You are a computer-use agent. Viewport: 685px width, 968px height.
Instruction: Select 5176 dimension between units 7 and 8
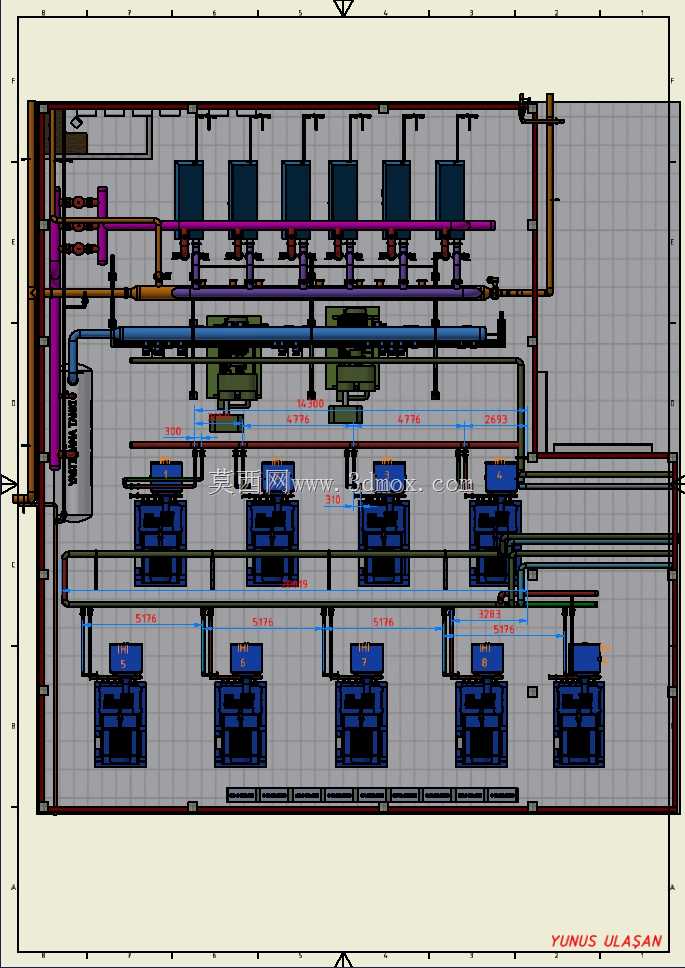coord(383,622)
